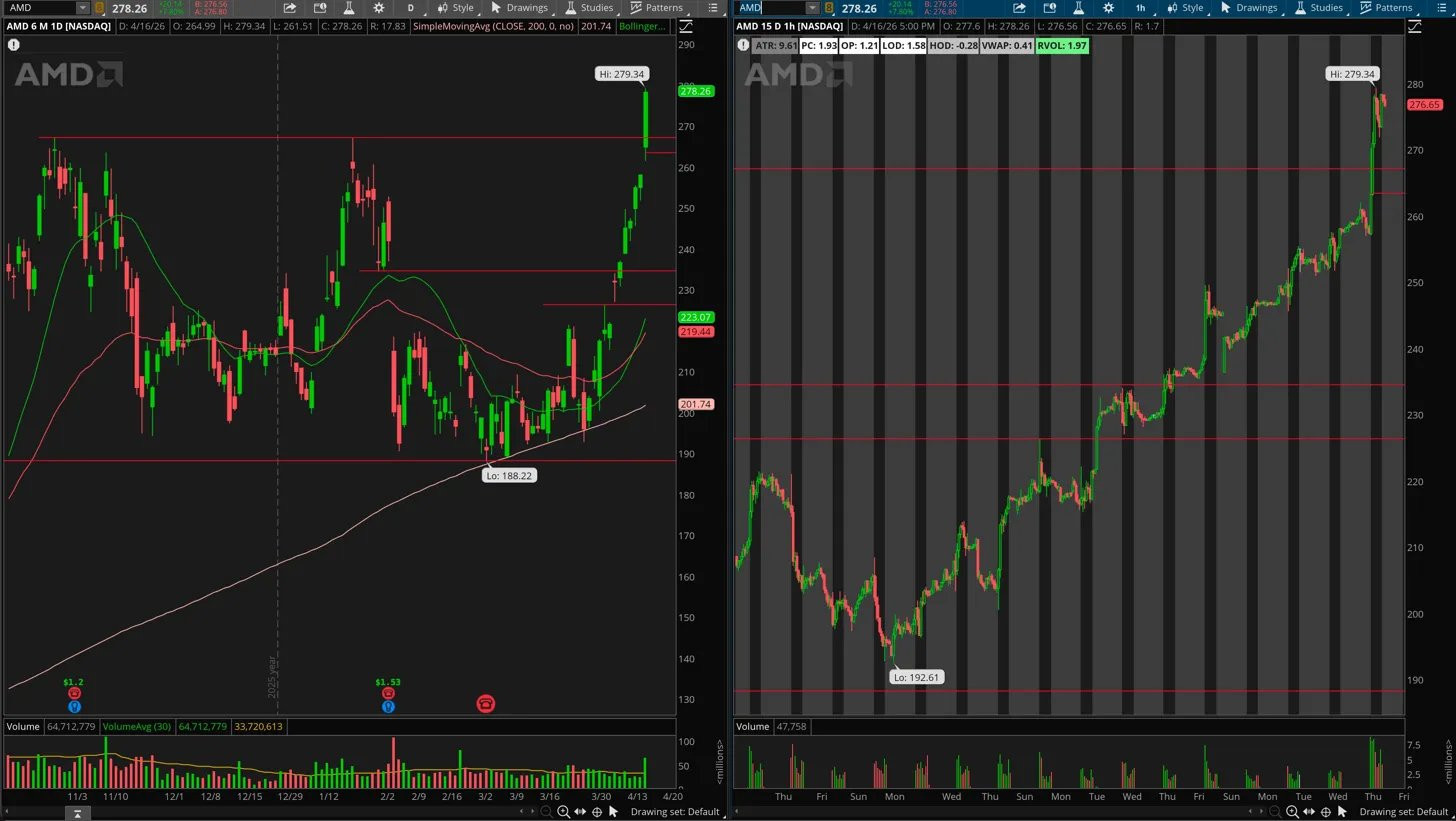Open the Patterns menu in the right chart
1456x821 pixels.
(1386, 8)
